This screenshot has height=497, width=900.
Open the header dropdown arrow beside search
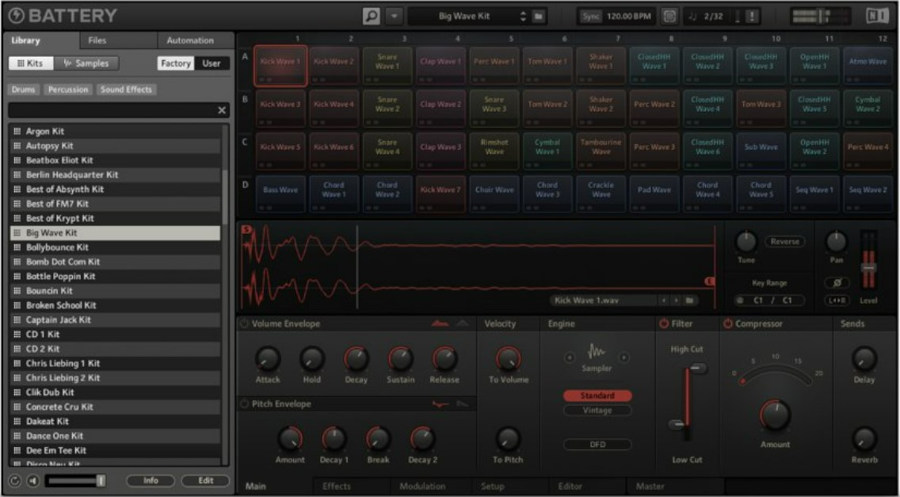point(393,16)
